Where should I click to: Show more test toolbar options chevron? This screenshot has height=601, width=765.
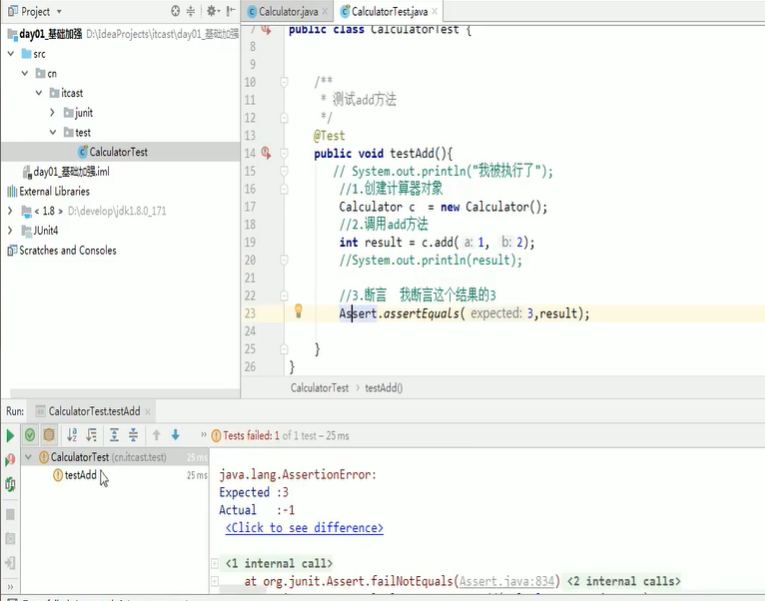click(203, 435)
